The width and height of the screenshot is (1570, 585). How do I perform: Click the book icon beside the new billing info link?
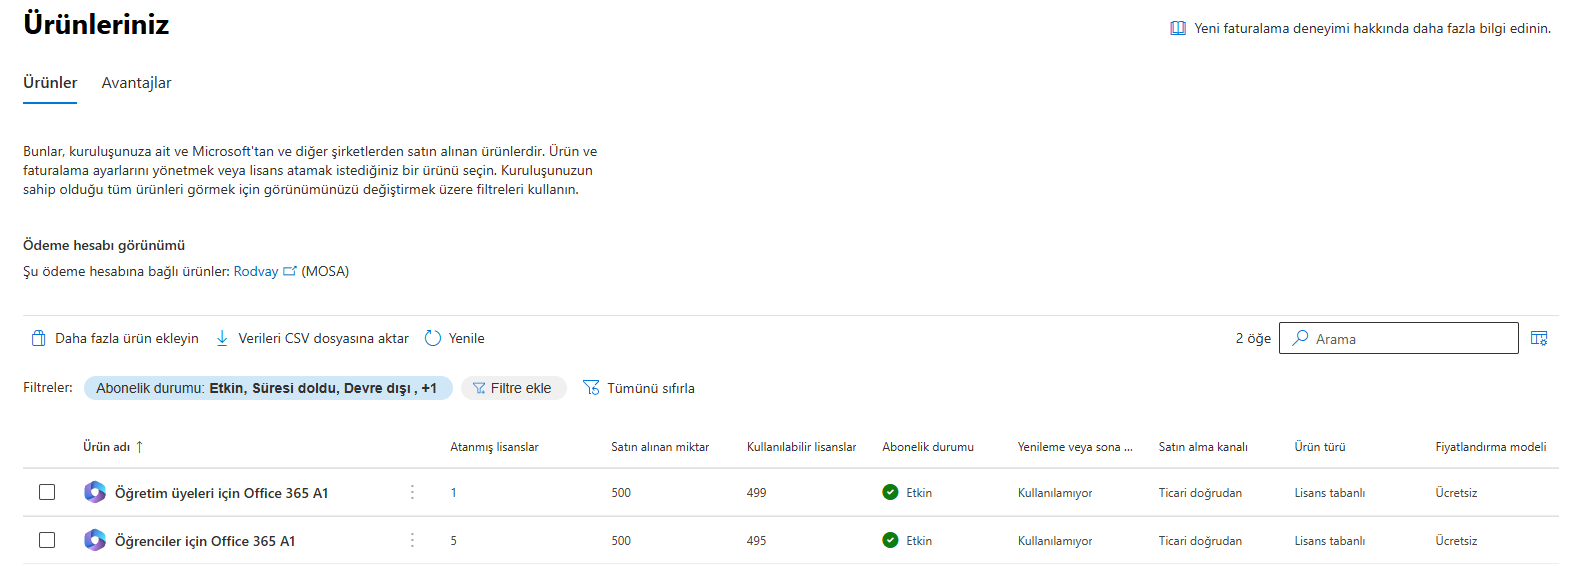[1178, 28]
